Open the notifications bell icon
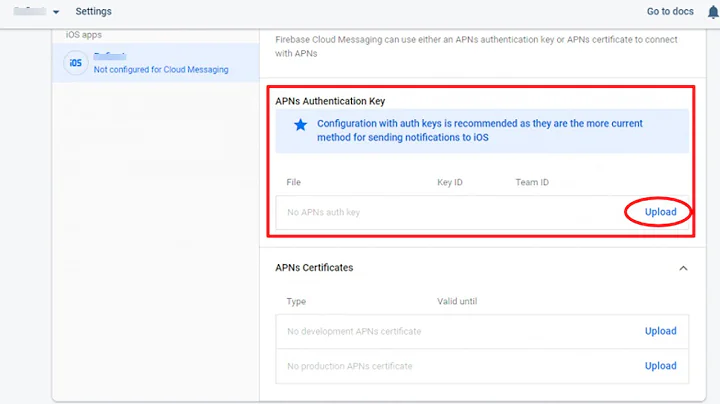Image resolution: width=720 pixels, height=404 pixels. click(x=713, y=12)
